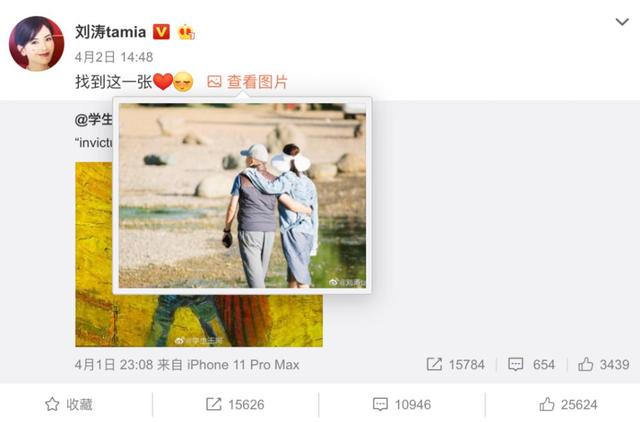Open the post timestamp 4月2日 14:48
Screen dimensions: 640x422
pyautogui.click(x=114, y=57)
